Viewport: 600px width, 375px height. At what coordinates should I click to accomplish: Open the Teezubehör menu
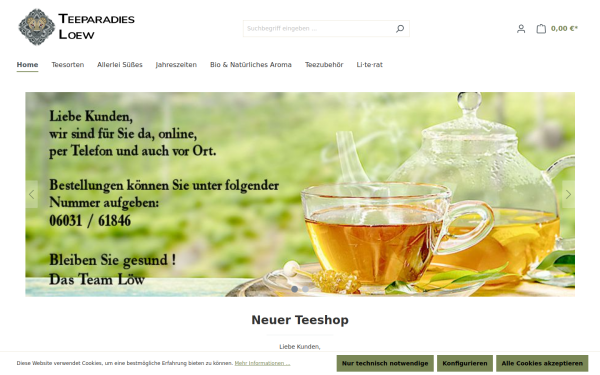tap(324, 65)
